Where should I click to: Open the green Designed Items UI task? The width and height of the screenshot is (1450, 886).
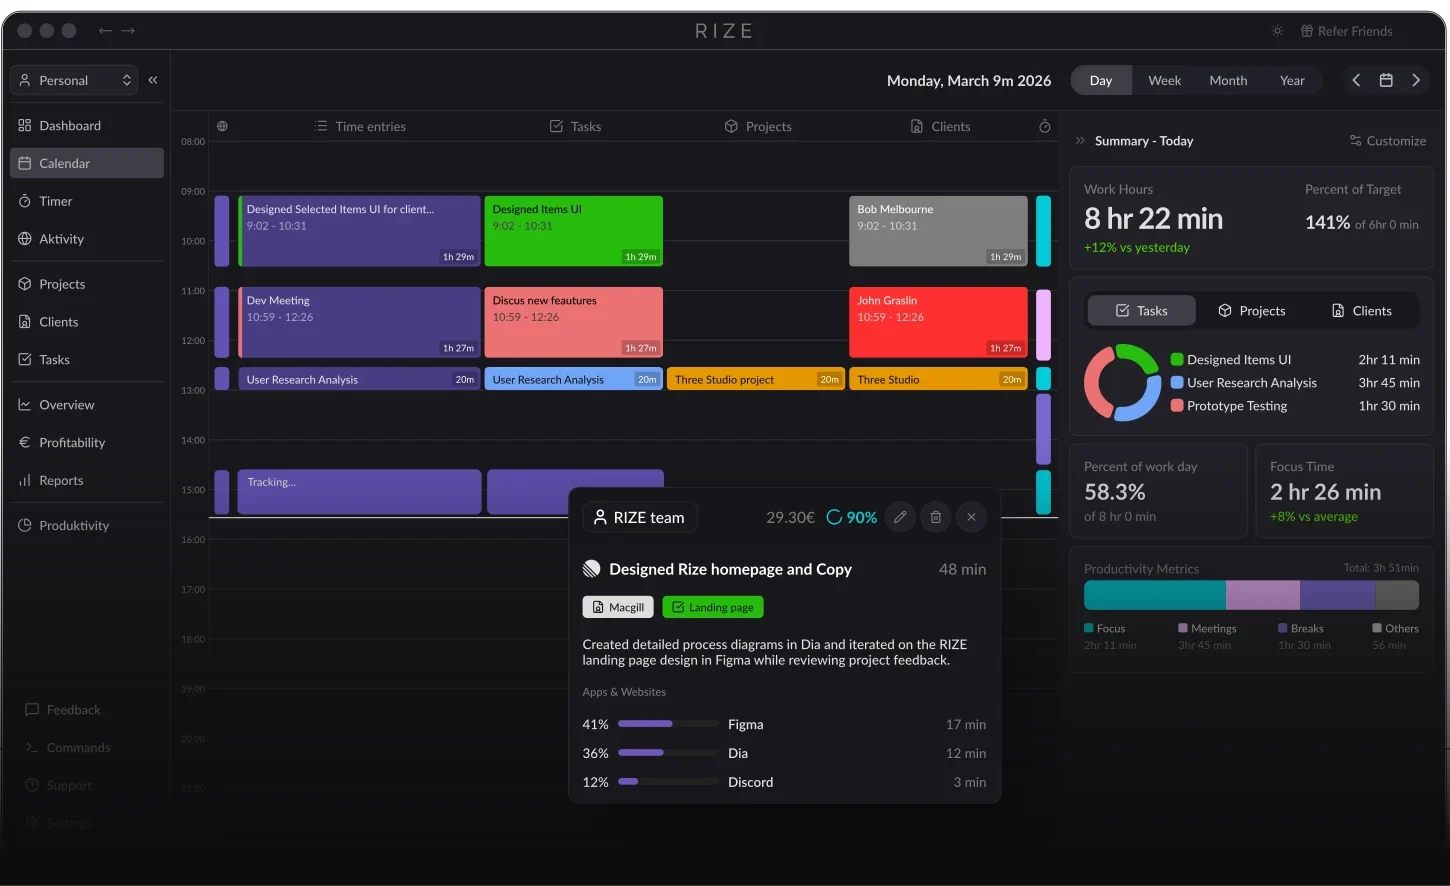pos(573,231)
